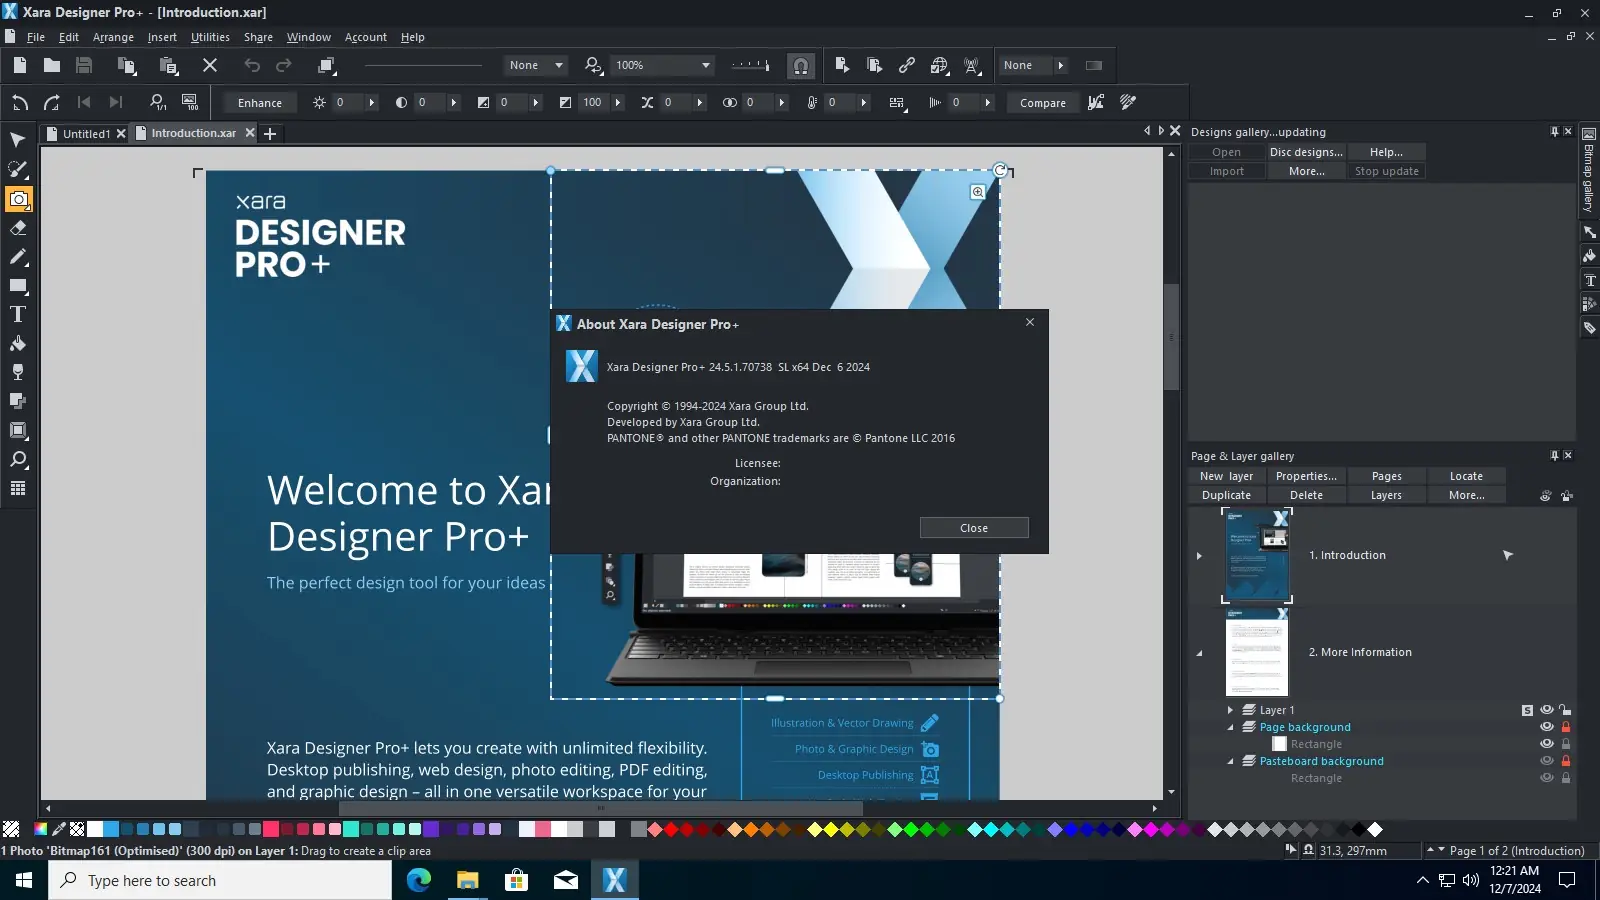Click the About dialog's Xara logo icon

[582, 366]
